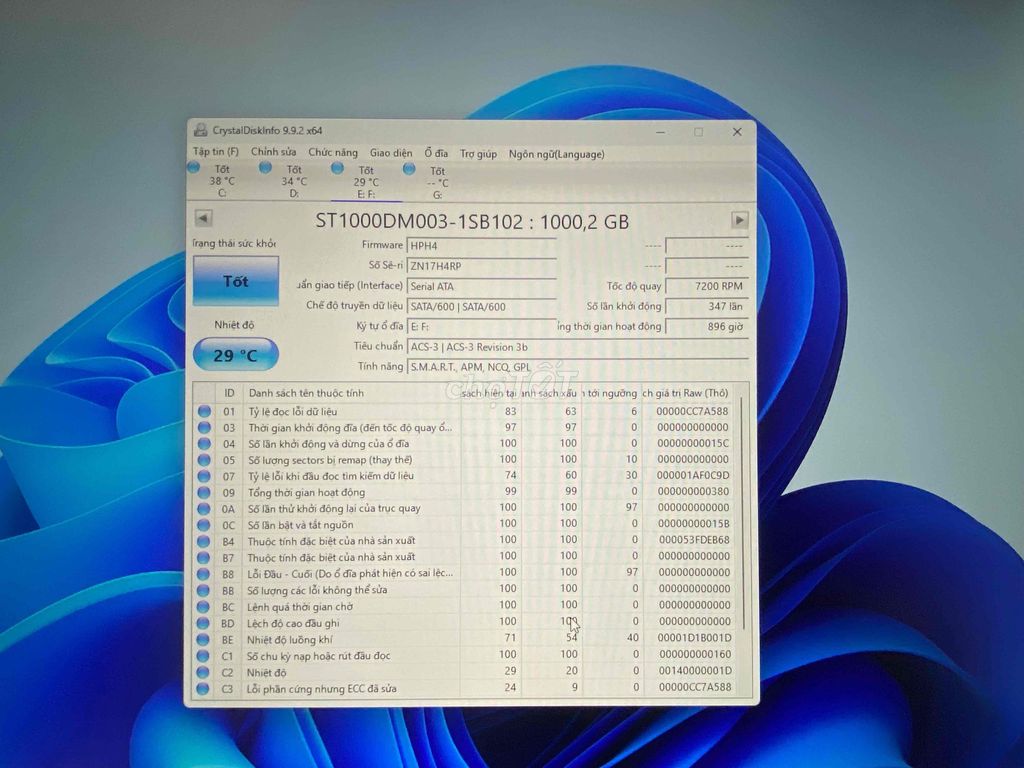
Task: Click the 7200 RPM rotation rate value
Action: click(707, 286)
